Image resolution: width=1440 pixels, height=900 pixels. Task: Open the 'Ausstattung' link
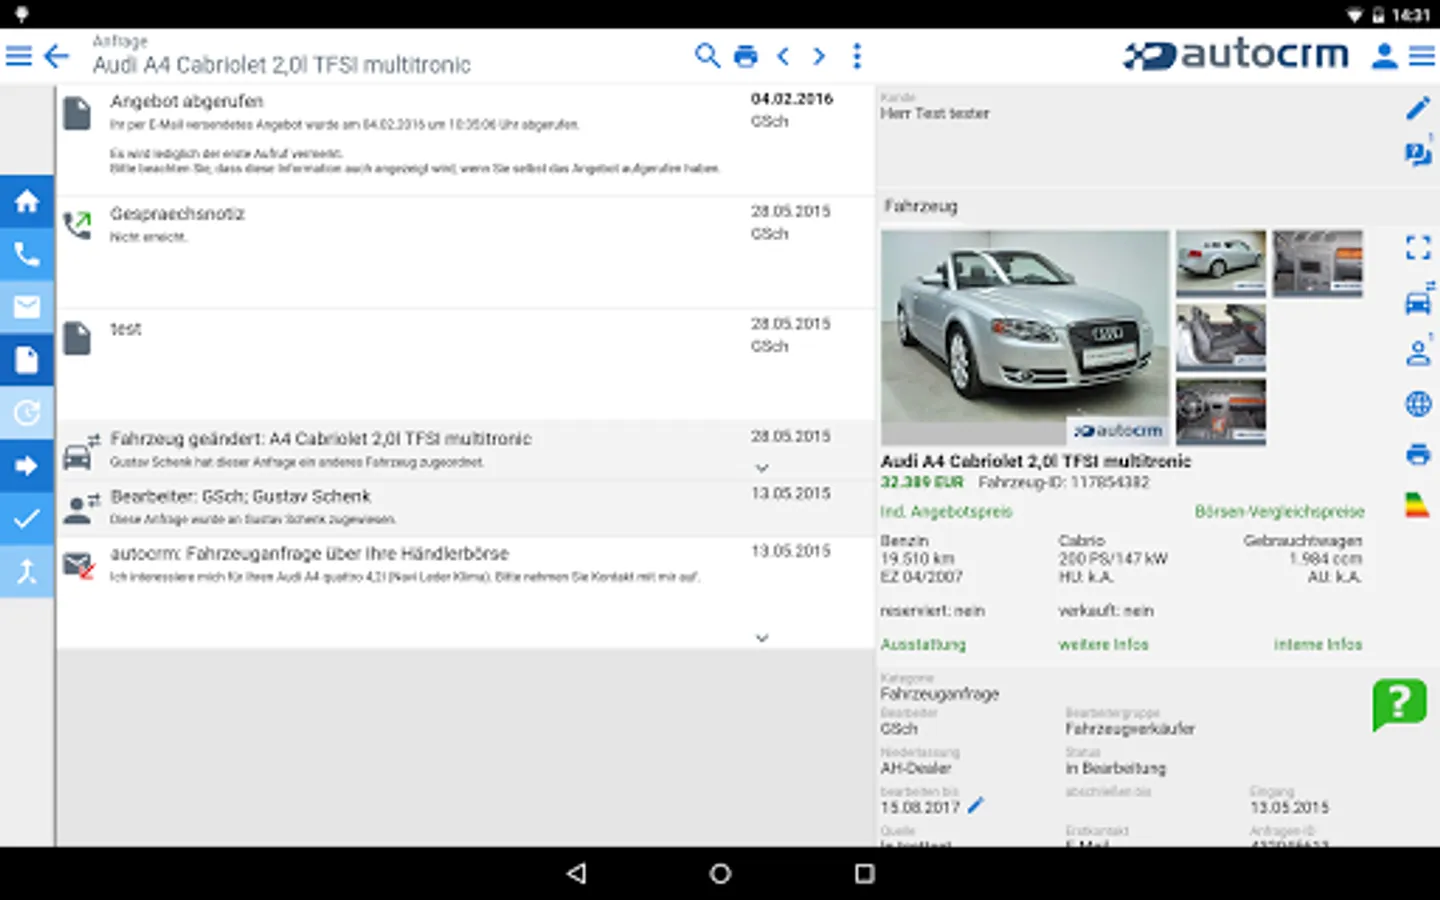click(x=923, y=645)
